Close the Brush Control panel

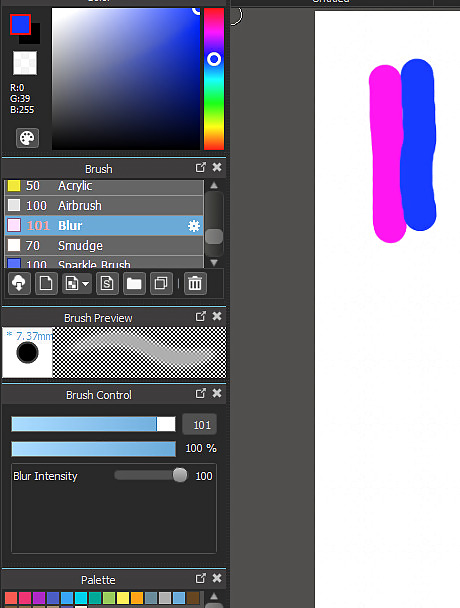pyautogui.click(x=217, y=393)
